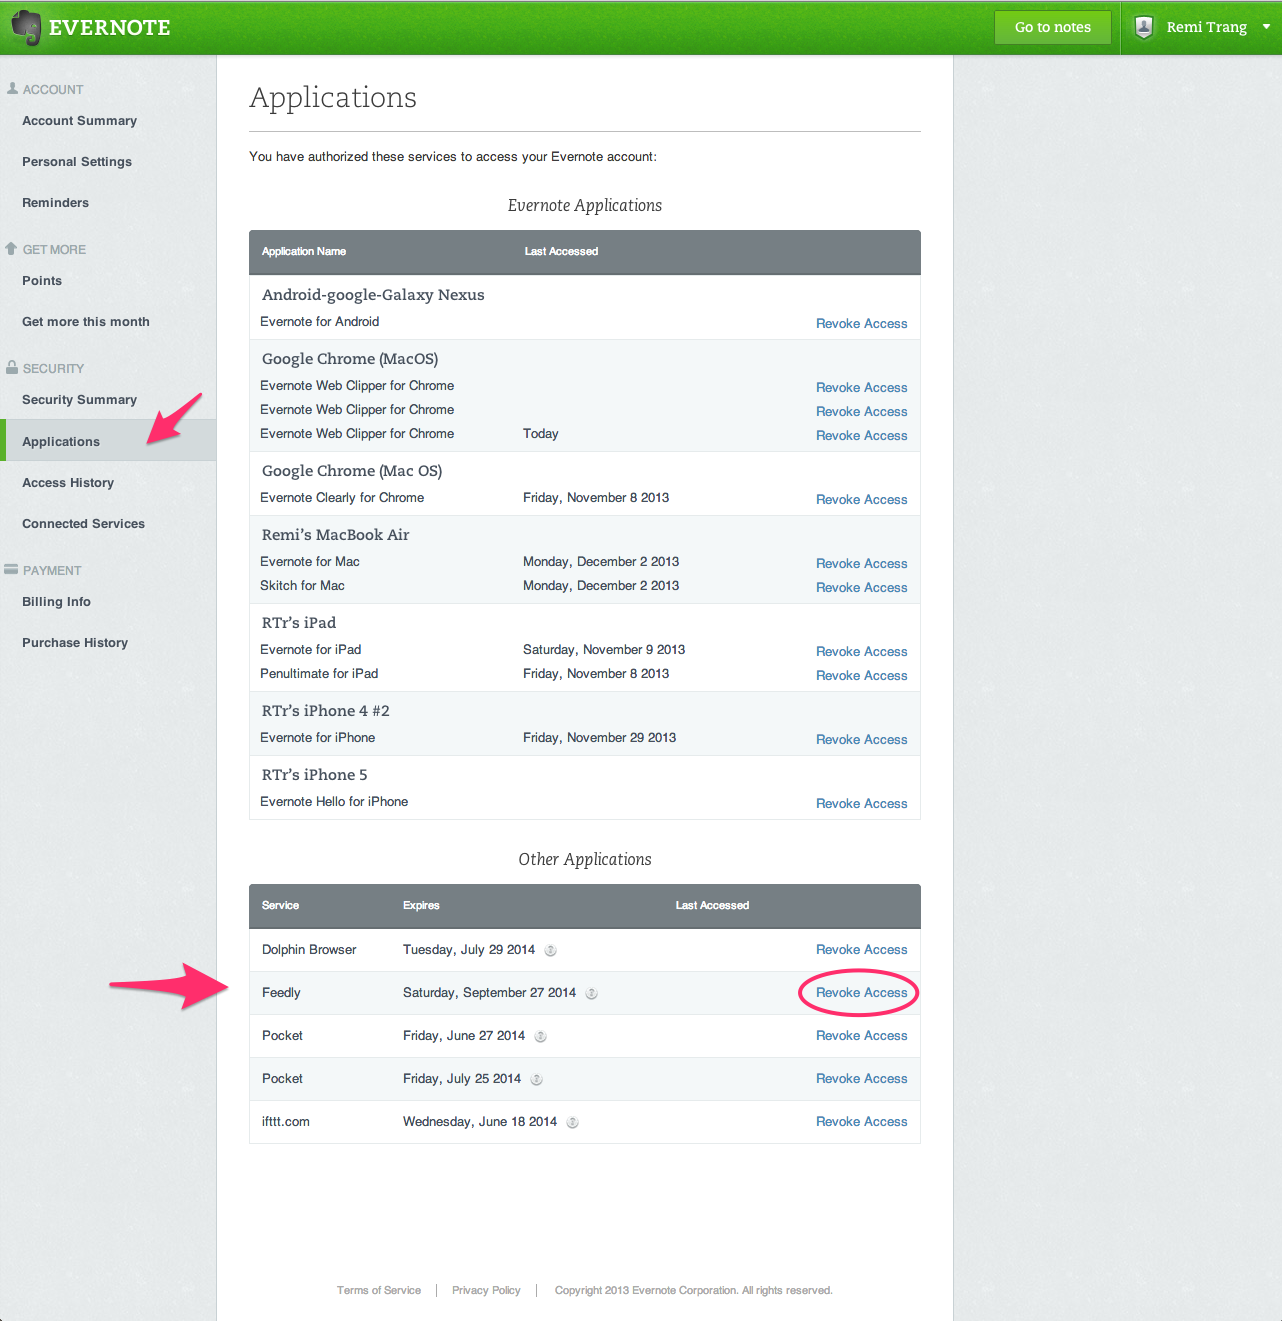1282x1321 pixels.
Task: Revoke access for Penultimate for iPad
Action: [861, 676]
